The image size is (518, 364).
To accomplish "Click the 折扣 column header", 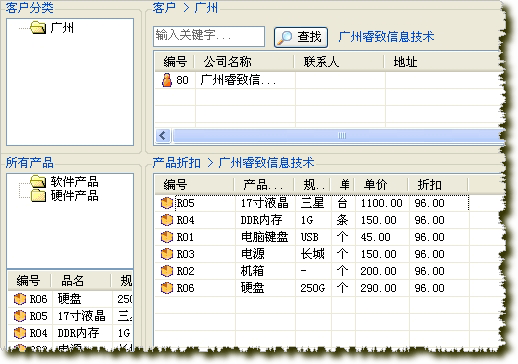I will [x=438, y=184].
